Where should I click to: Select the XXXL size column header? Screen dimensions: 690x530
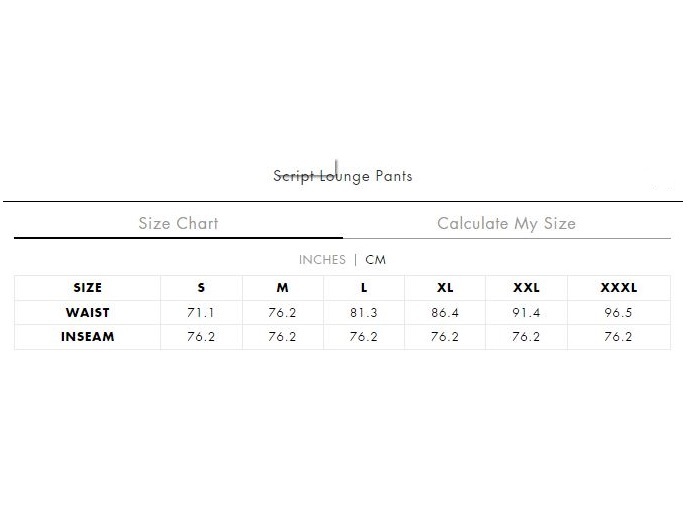618,288
